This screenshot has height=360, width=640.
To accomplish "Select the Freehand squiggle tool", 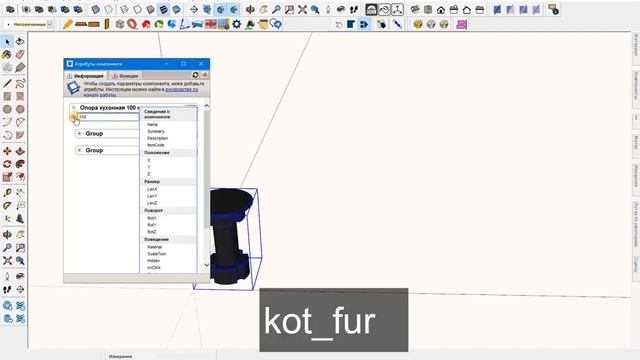I will click(20, 84).
